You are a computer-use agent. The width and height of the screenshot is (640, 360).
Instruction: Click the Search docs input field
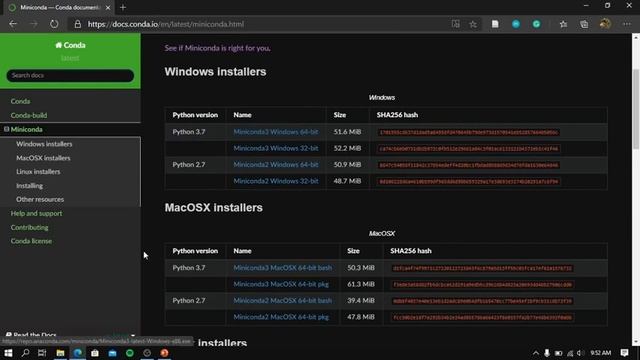70,76
